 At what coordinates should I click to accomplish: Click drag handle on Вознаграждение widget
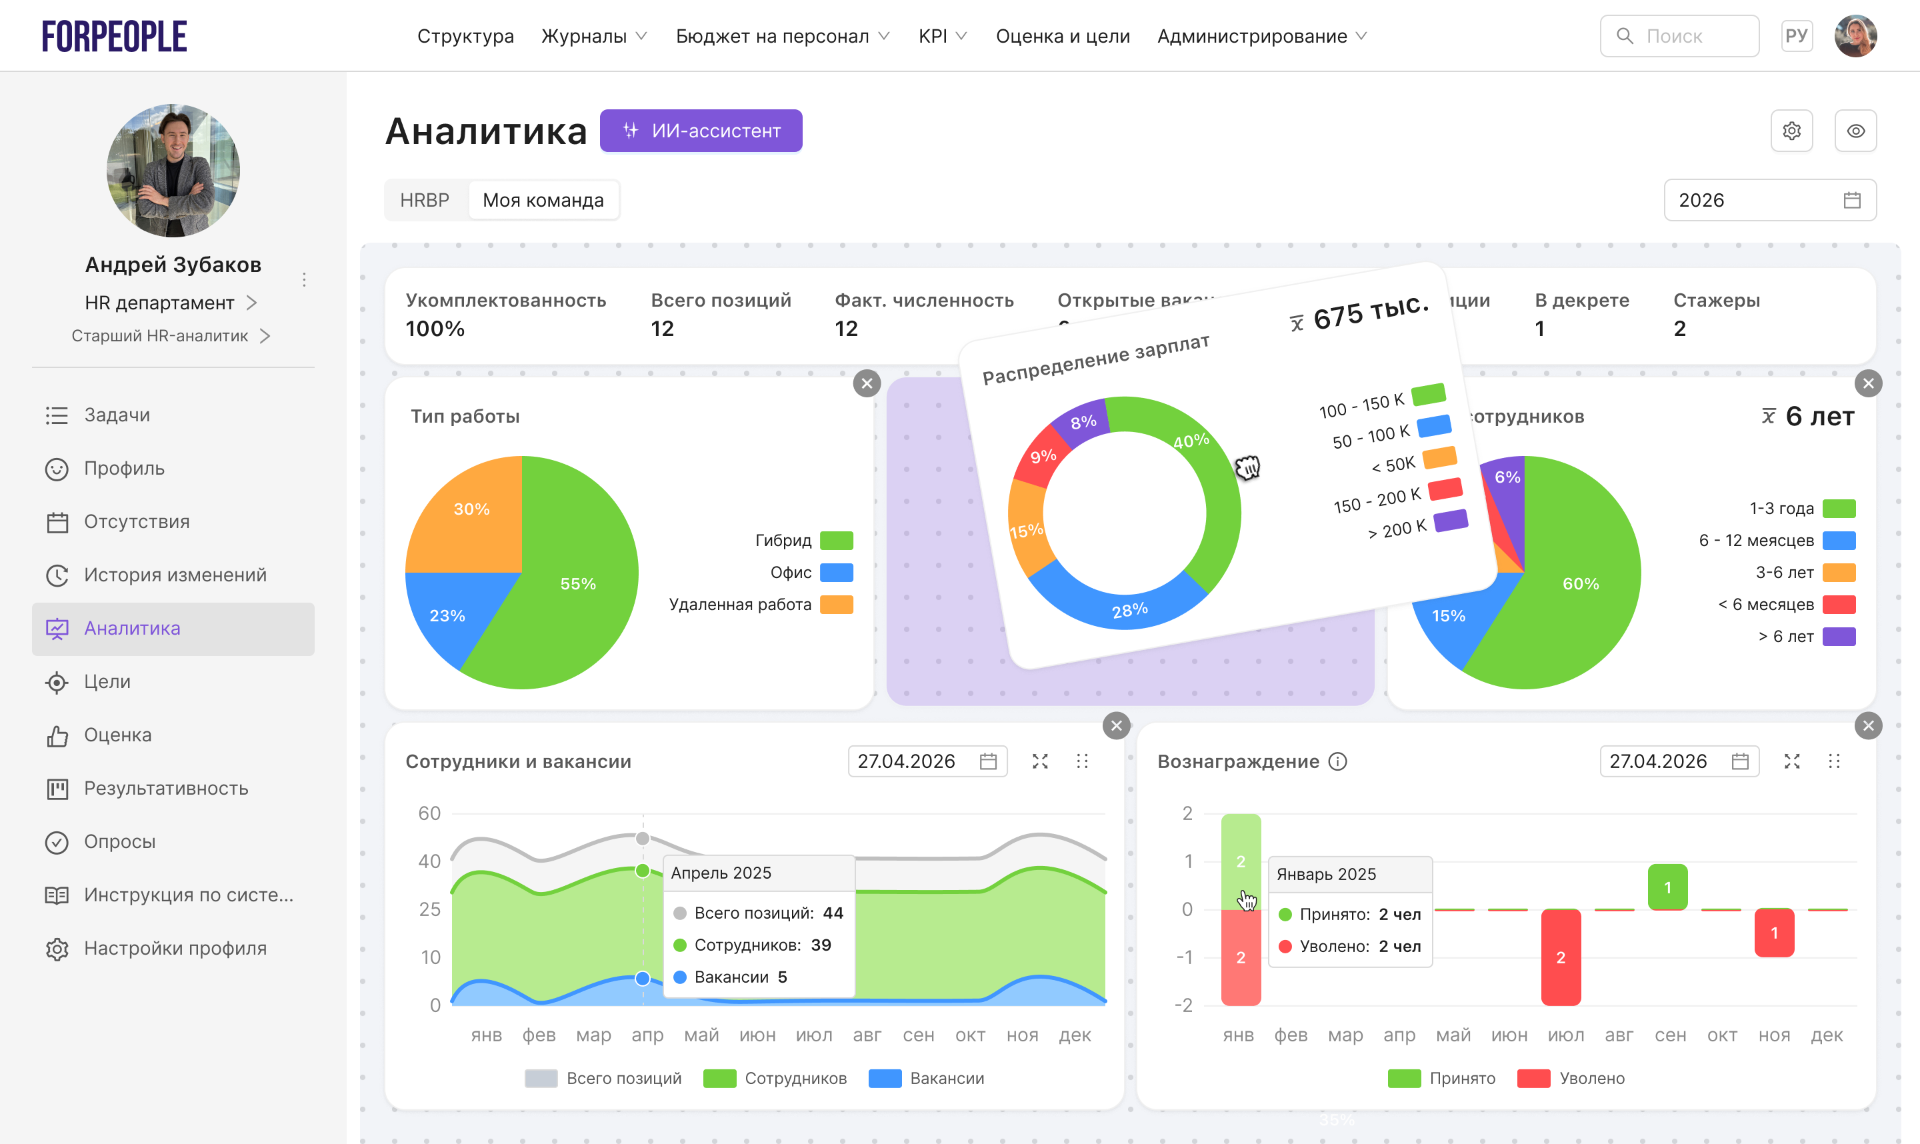1833,761
